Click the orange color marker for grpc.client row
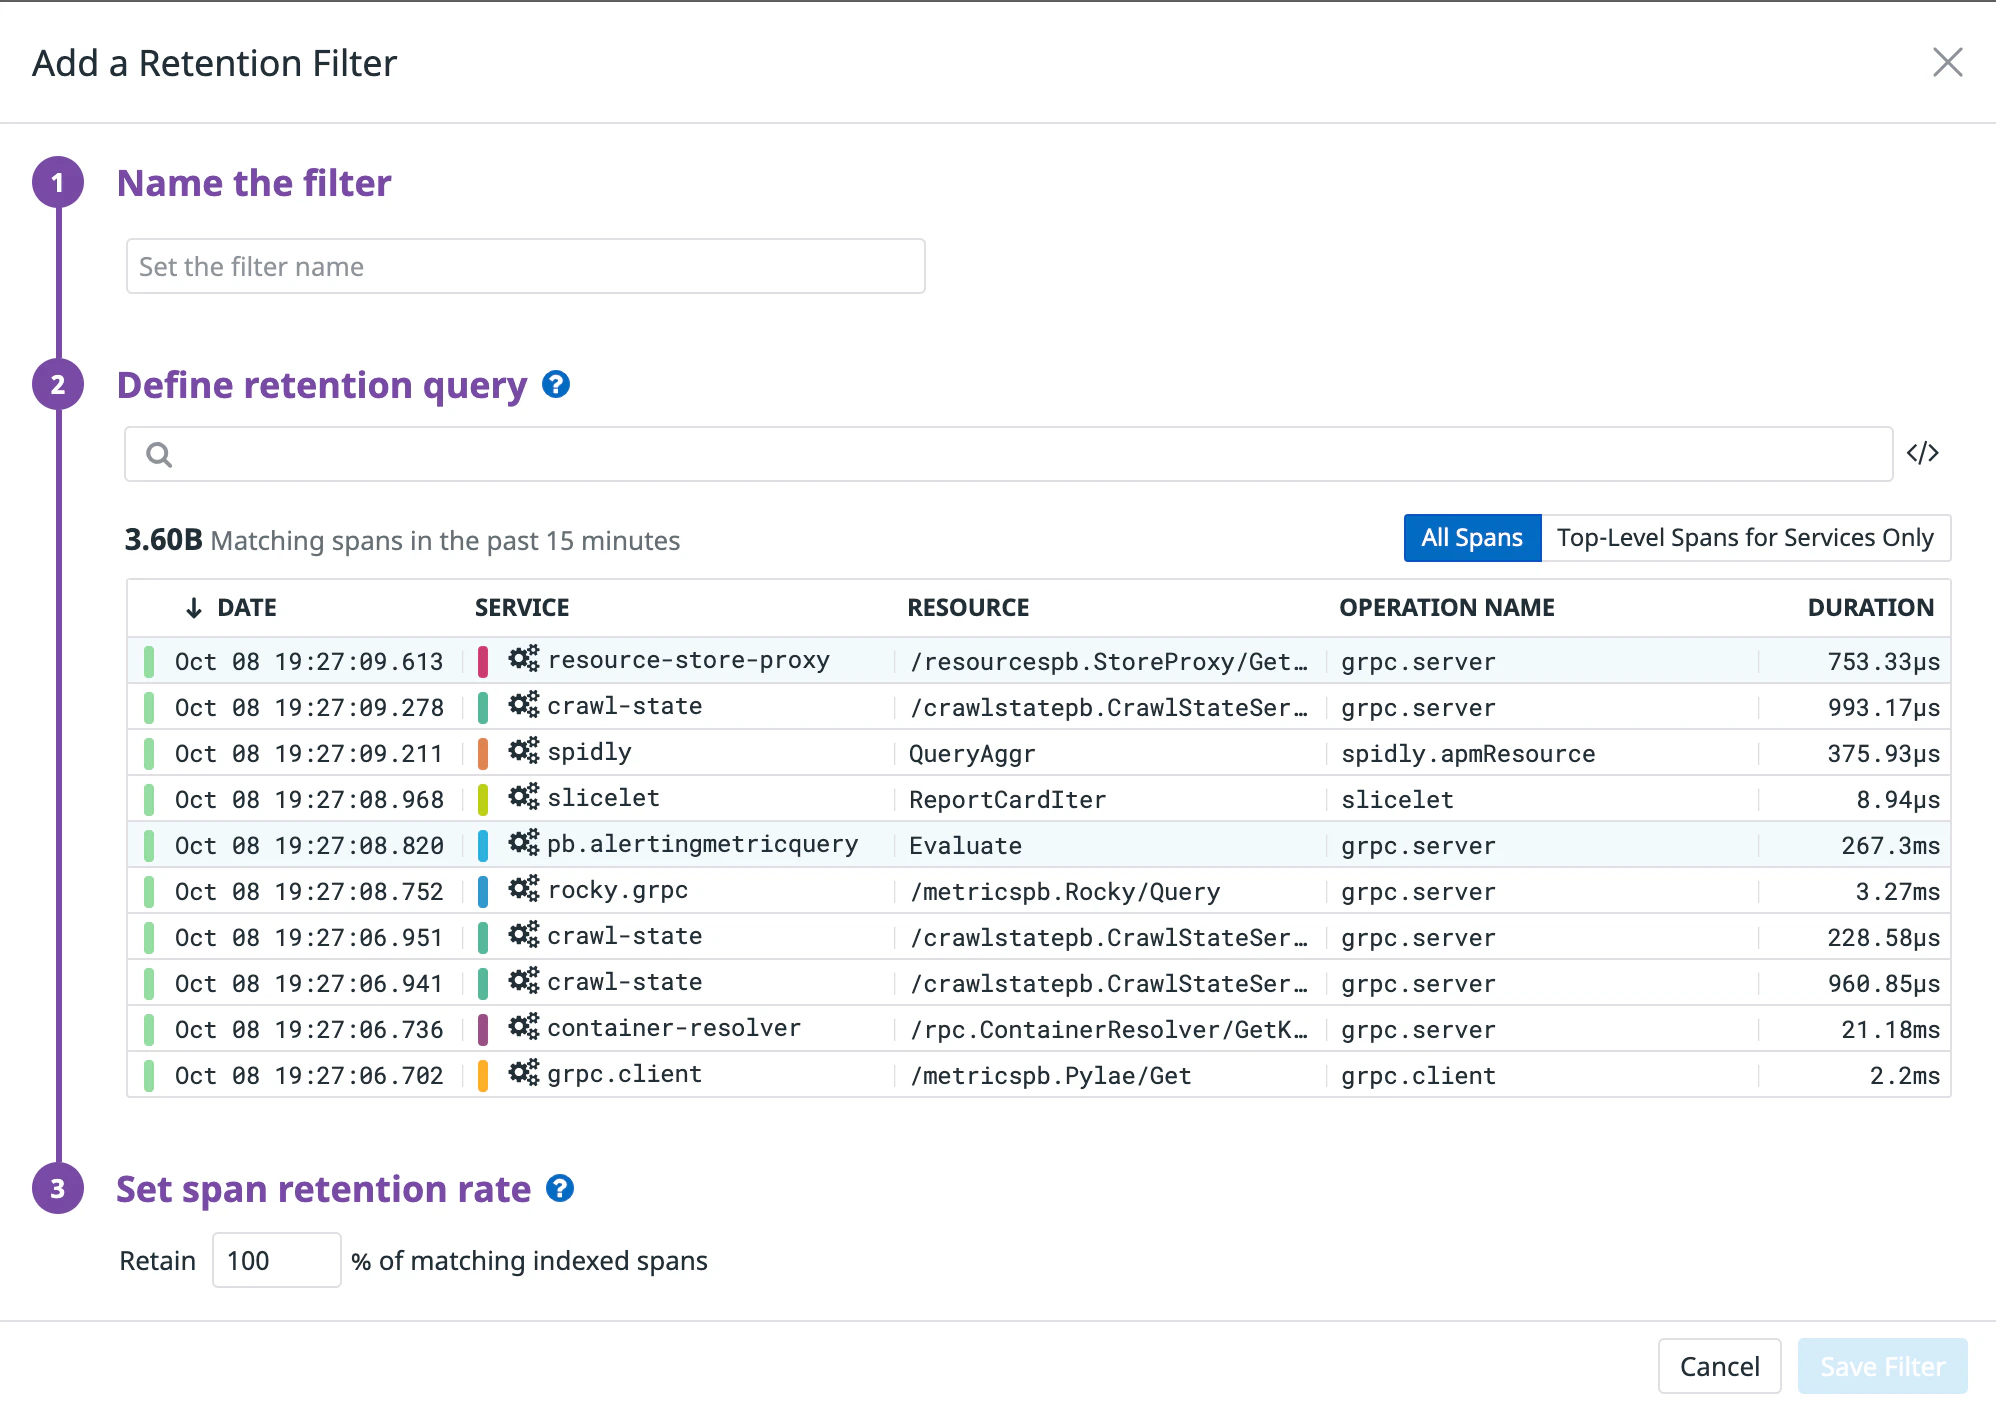 [x=483, y=1075]
